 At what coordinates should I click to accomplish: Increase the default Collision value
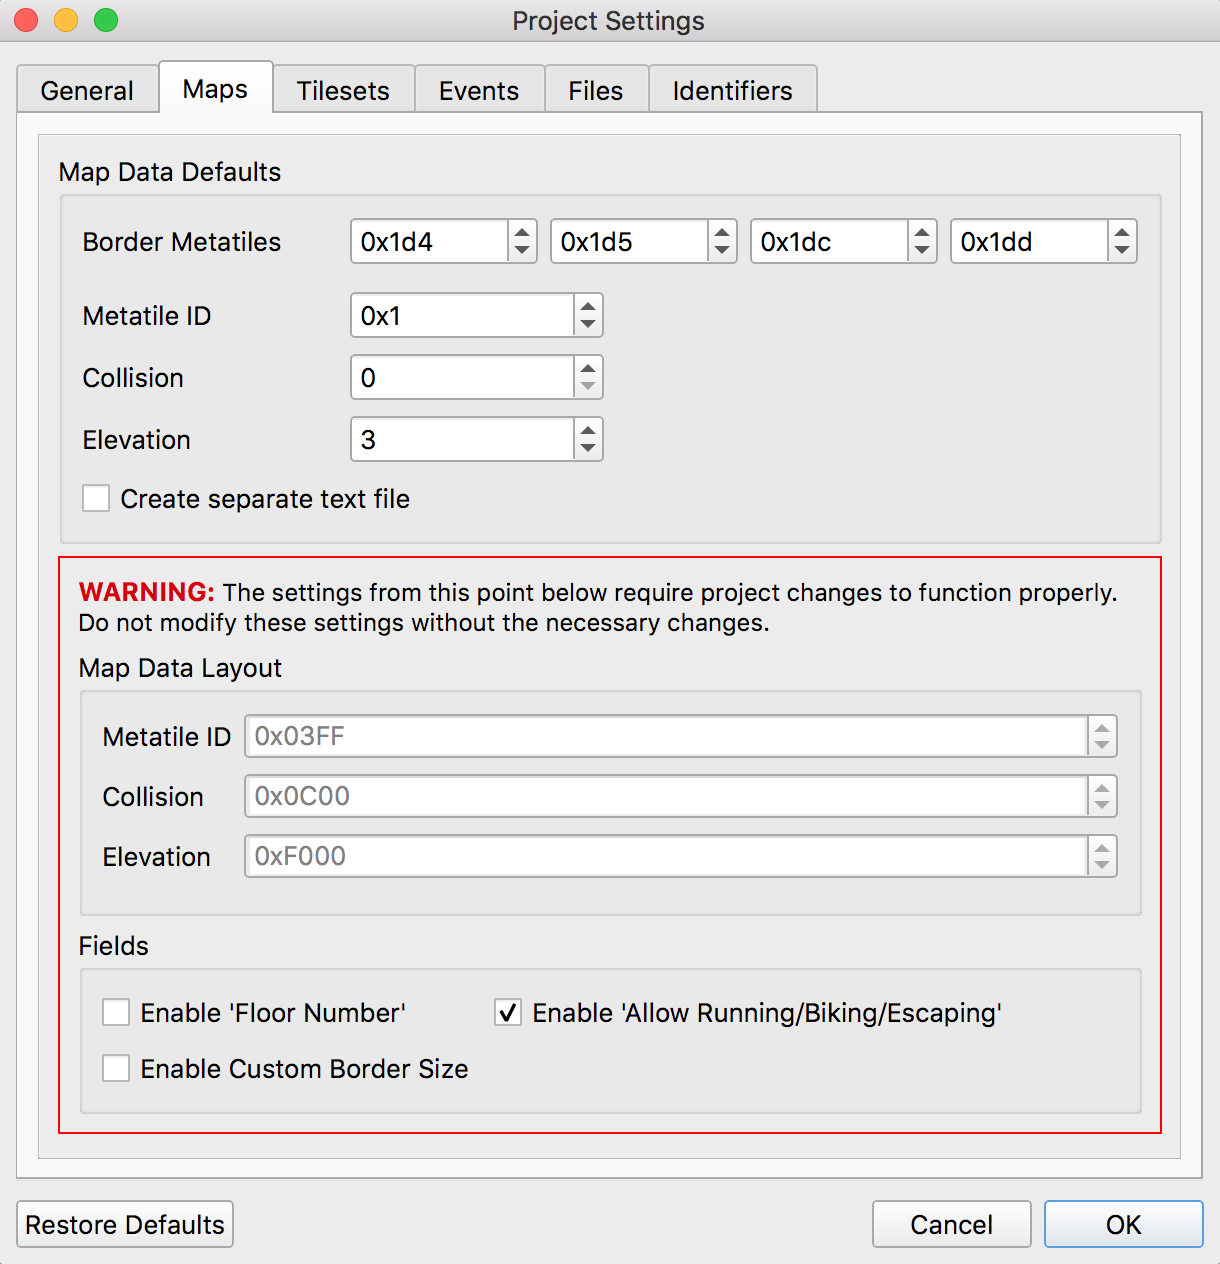point(588,369)
